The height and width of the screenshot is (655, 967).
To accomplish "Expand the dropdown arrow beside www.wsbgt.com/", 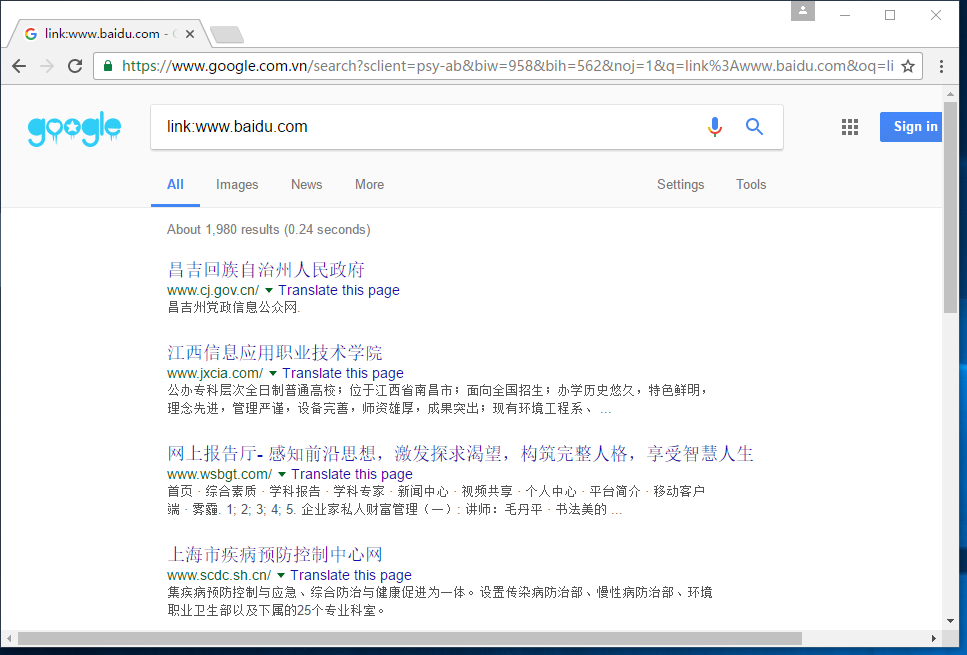I will point(282,474).
